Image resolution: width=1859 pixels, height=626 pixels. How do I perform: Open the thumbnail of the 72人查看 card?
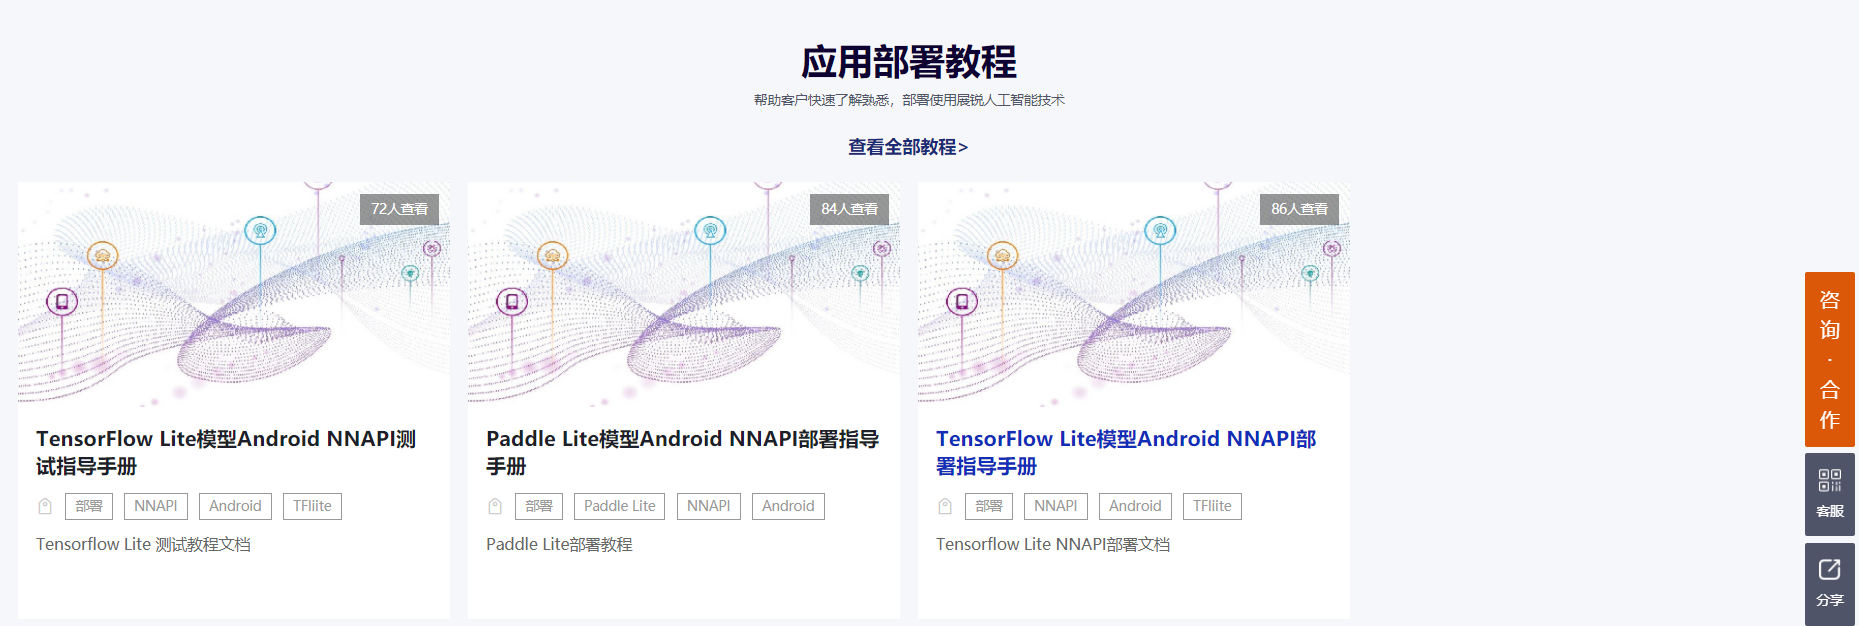pyautogui.click(x=234, y=294)
